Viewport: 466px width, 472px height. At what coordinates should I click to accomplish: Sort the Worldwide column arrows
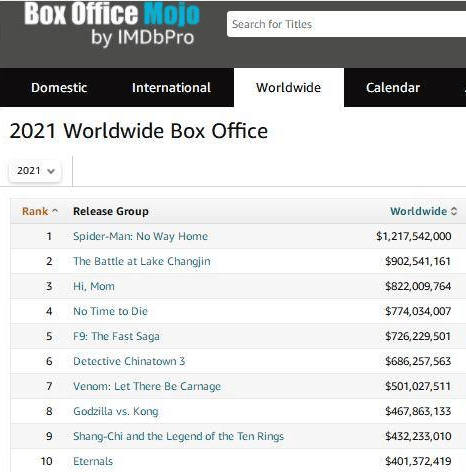454,211
